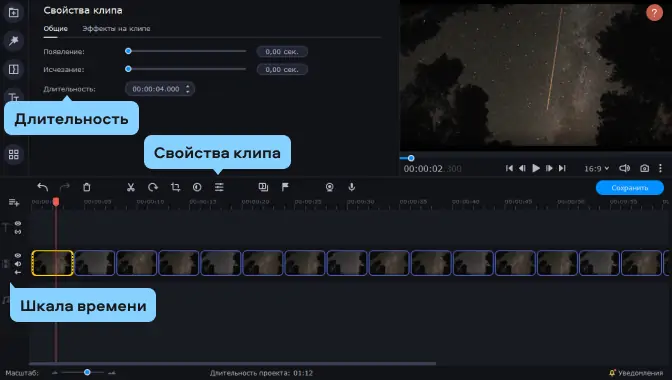Jump to the next clip
This screenshot has width=672, height=380.
(562, 168)
